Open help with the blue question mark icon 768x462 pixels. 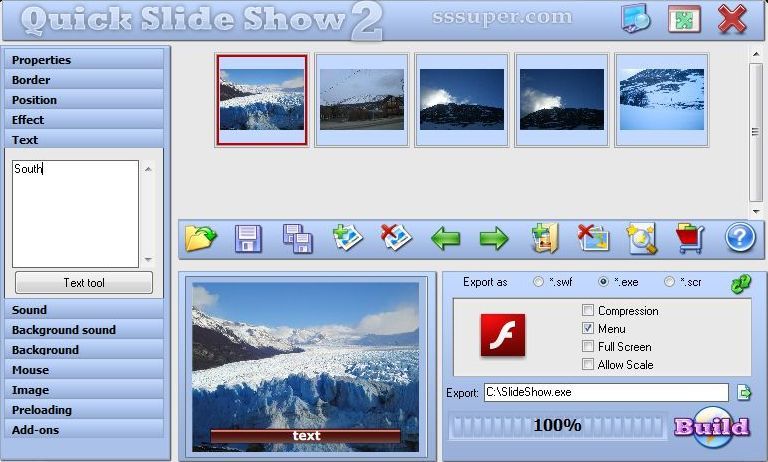[x=740, y=238]
